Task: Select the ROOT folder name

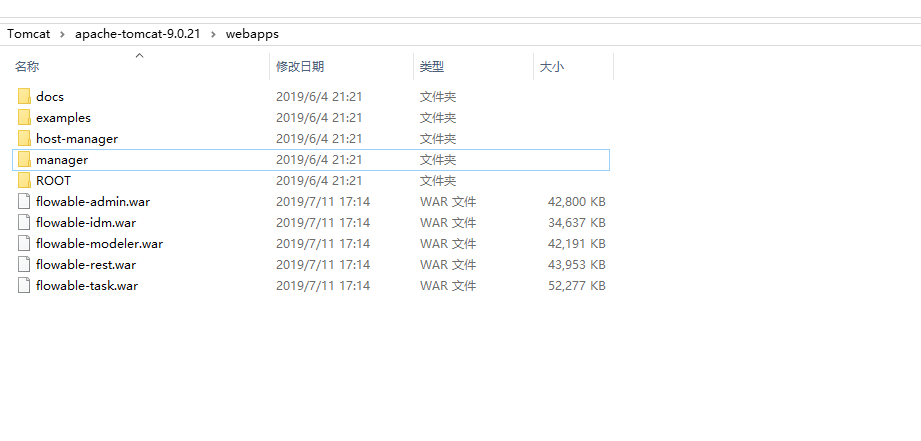Action: click(x=53, y=181)
